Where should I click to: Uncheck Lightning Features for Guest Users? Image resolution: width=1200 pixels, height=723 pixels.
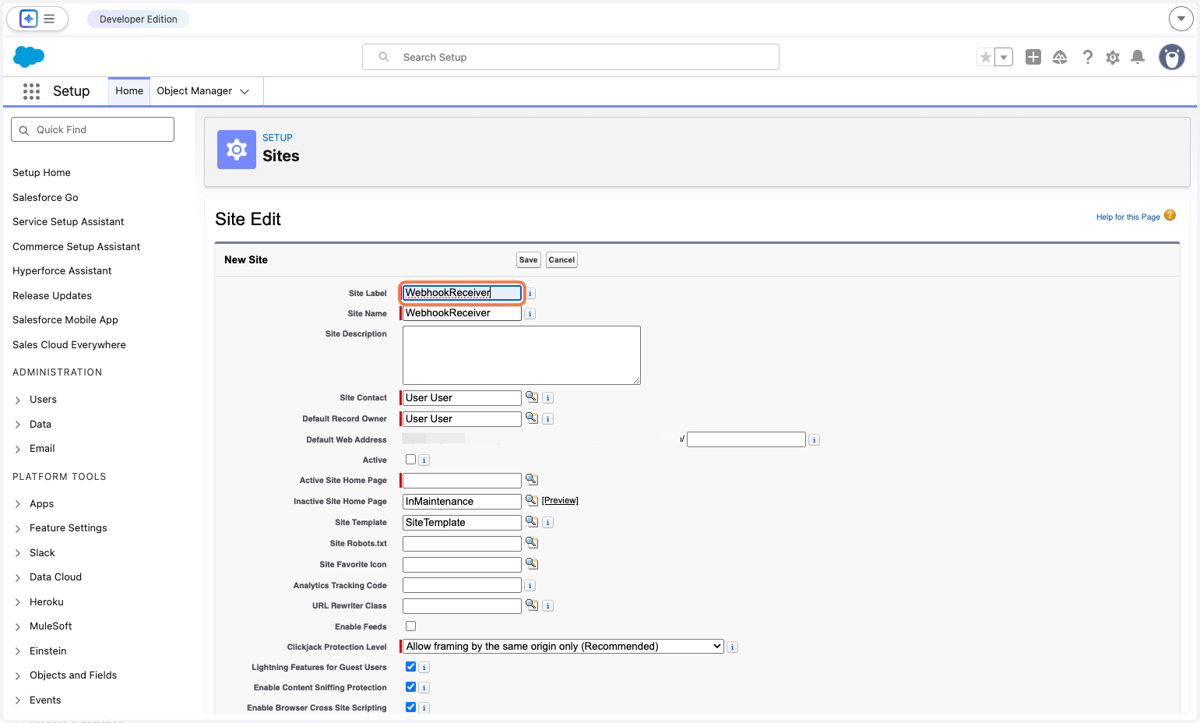[x=410, y=666]
